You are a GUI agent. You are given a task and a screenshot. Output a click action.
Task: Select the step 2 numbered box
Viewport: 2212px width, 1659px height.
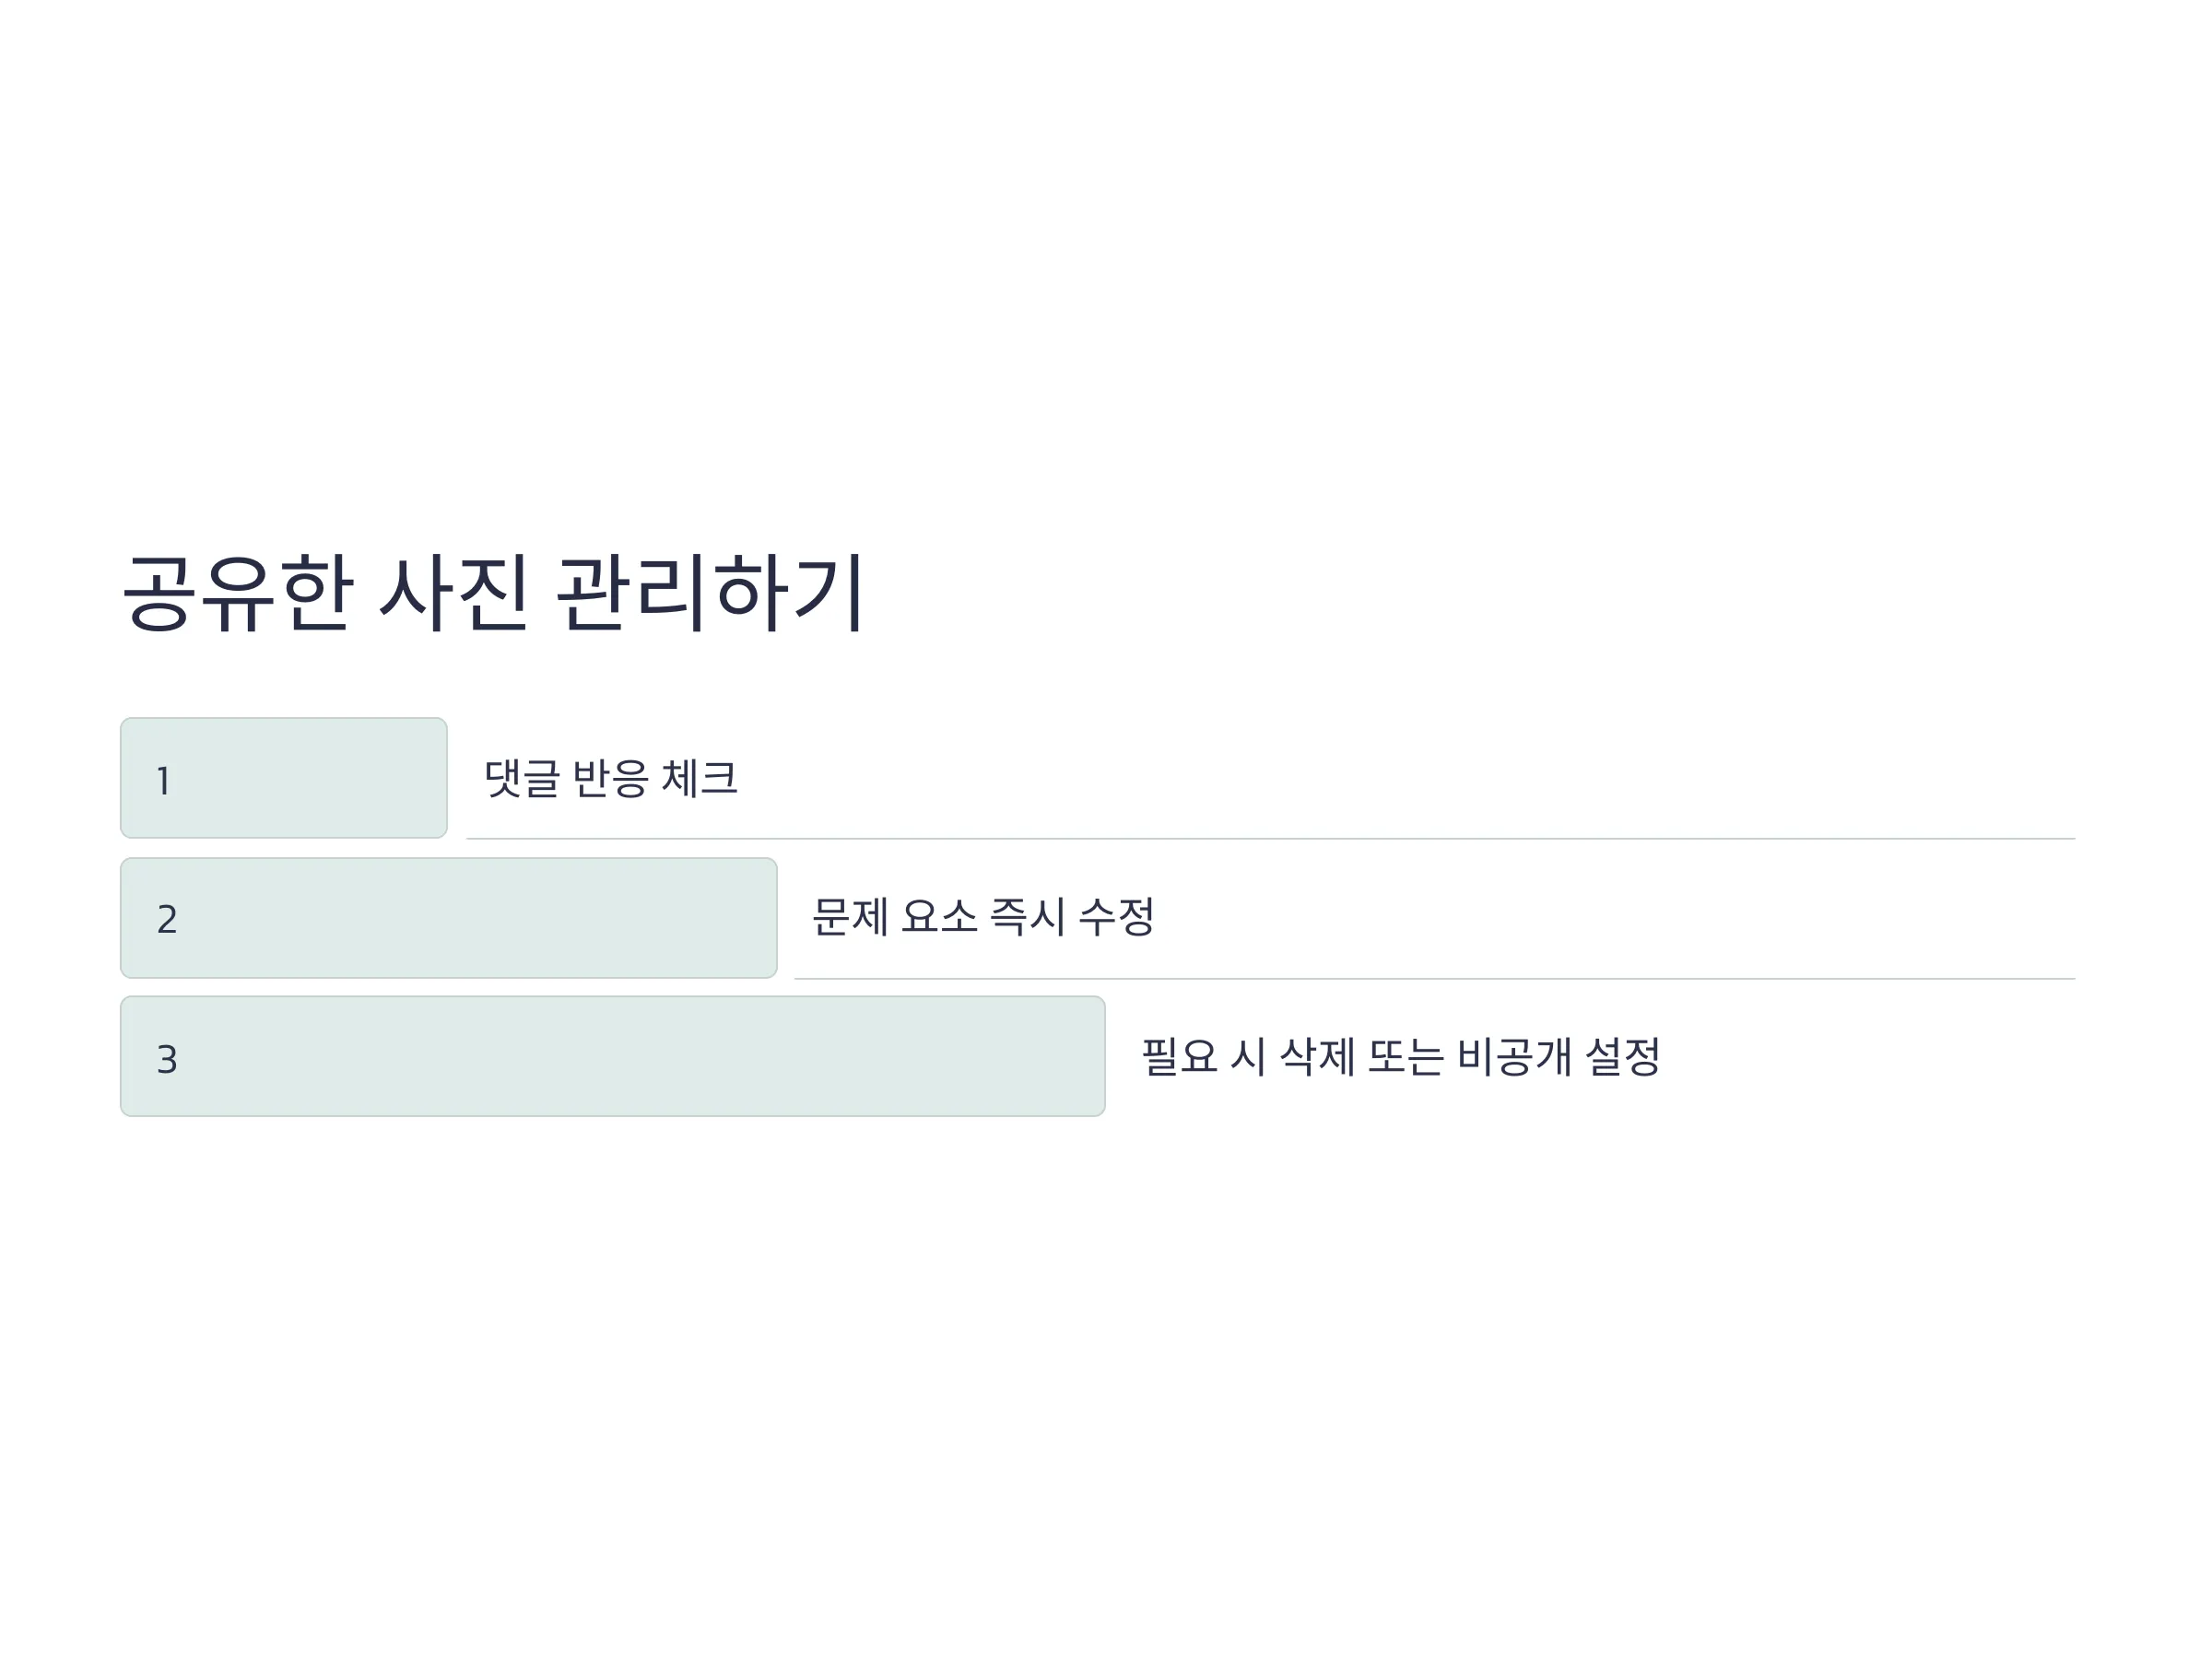(x=449, y=918)
